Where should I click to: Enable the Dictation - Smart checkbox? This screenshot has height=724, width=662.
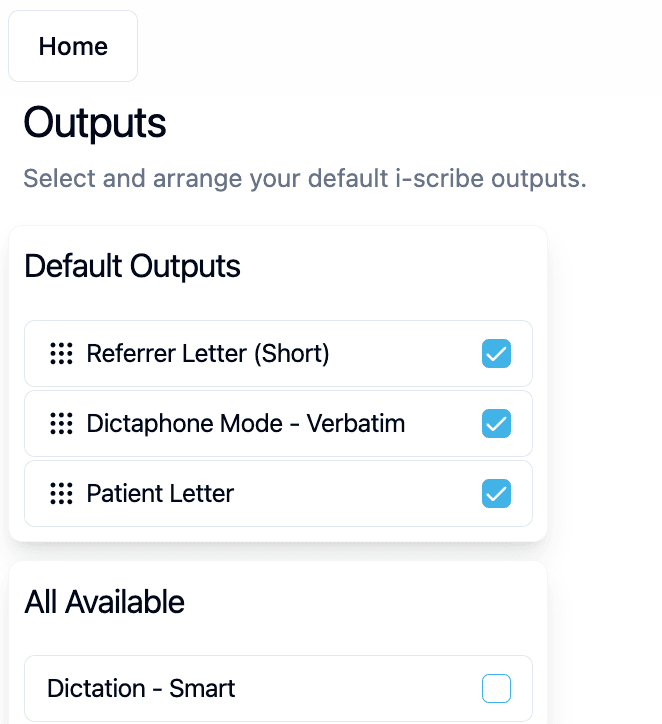496,688
